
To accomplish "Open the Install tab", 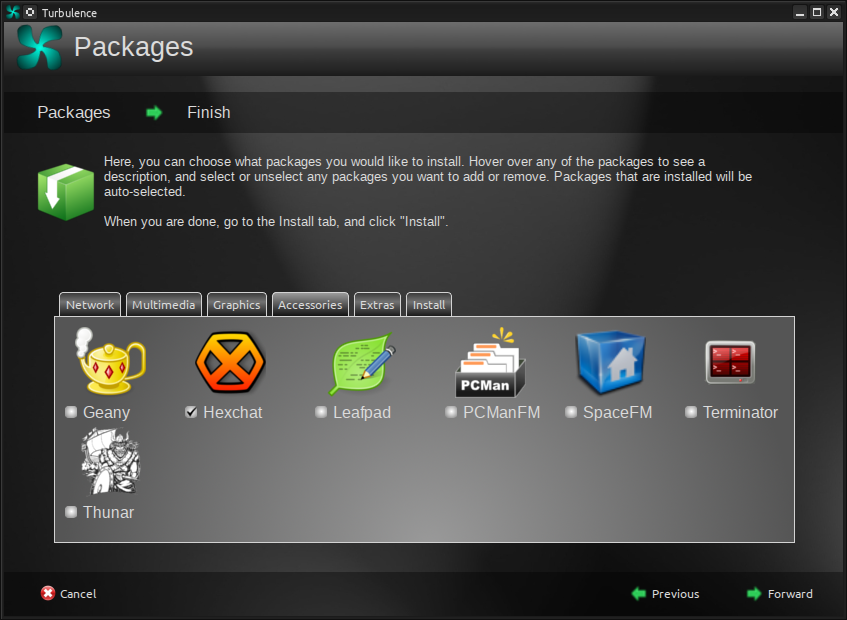I will click(429, 305).
